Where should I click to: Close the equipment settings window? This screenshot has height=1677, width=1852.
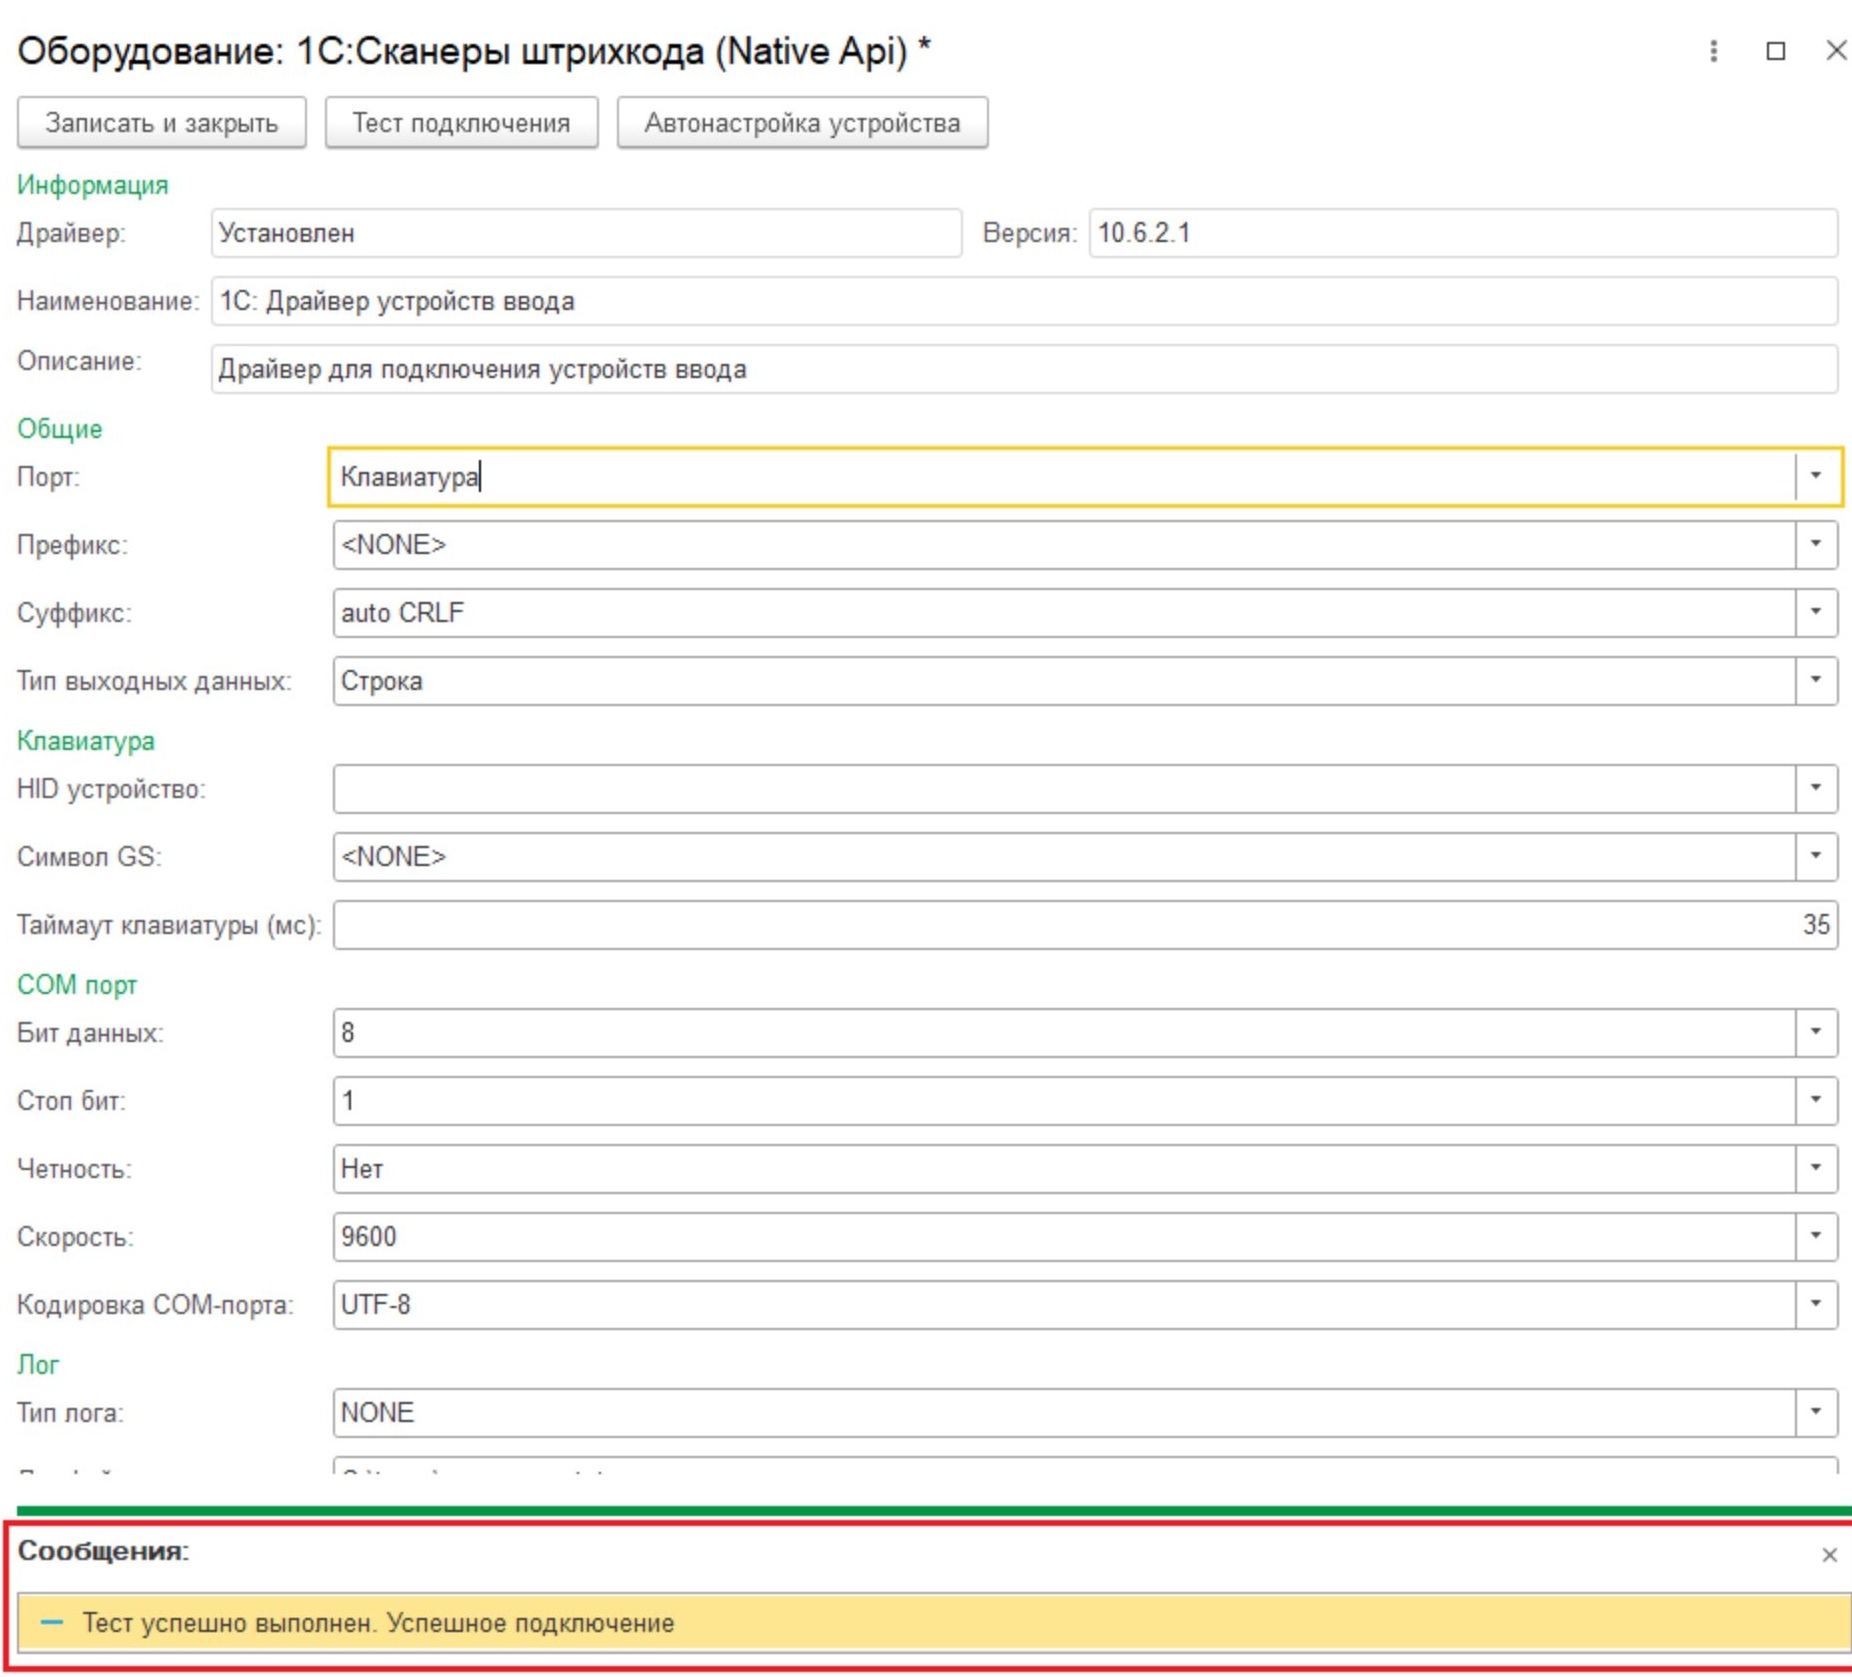pos(1836,51)
